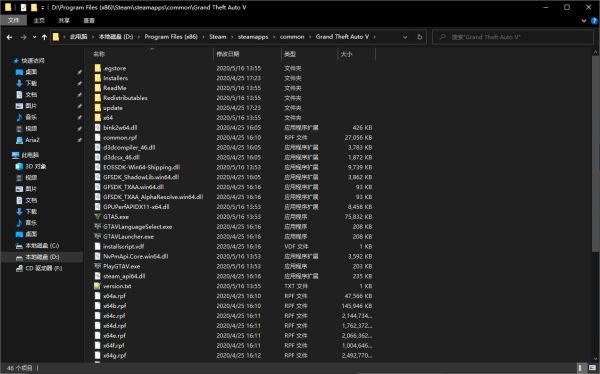Click Program Files (x86) breadcrumb
Screen dimensions: 600x374
171,37
